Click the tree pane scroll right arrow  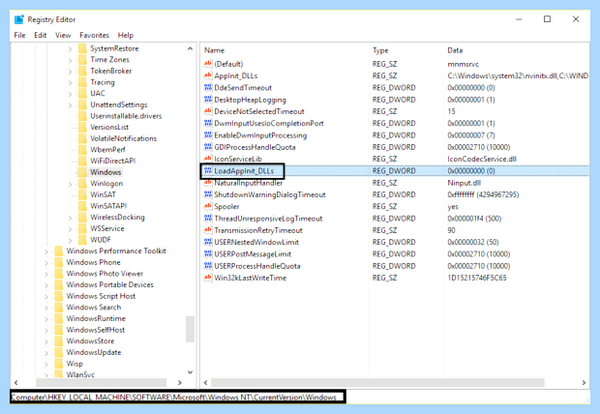[179, 382]
